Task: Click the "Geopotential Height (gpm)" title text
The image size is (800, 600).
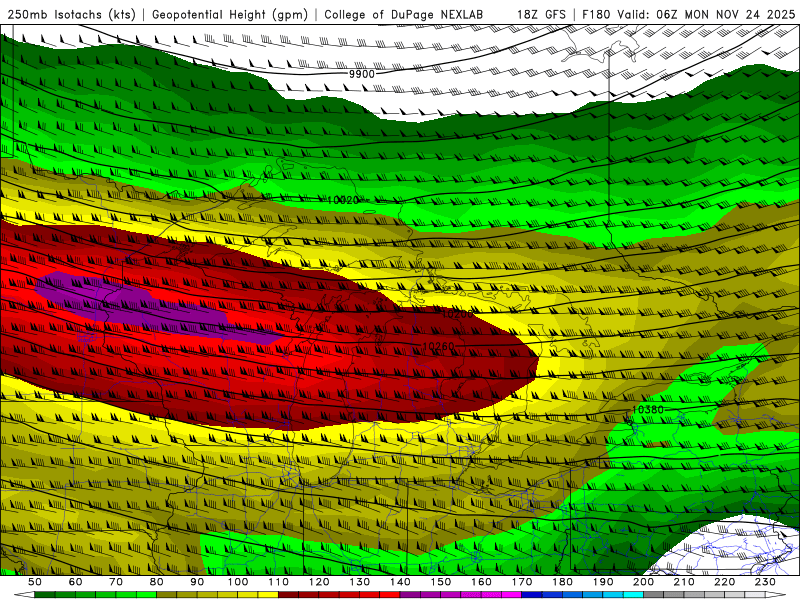Action: pyautogui.click(x=230, y=14)
